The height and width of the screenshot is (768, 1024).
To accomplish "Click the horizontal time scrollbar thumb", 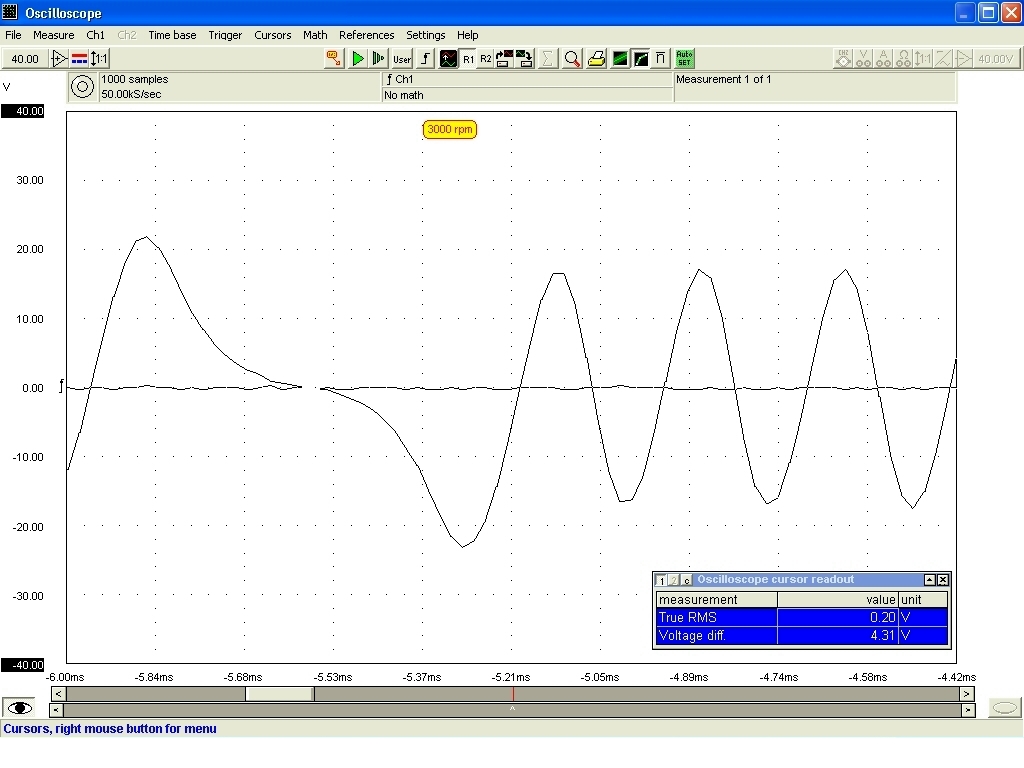I will pos(280,693).
